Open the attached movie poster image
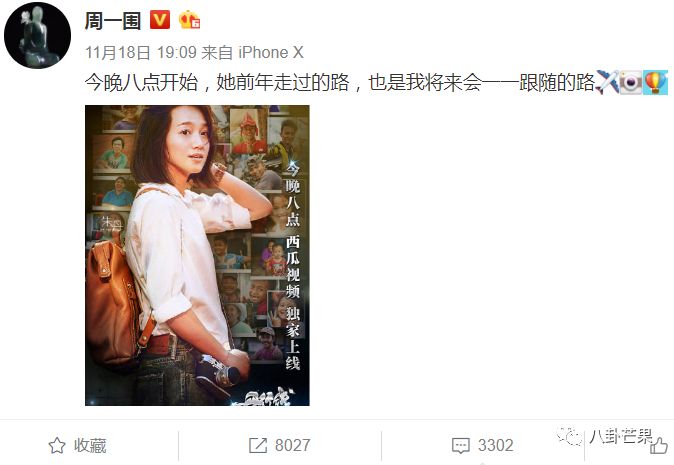674x465 pixels. pyautogui.click(x=197, y=255)
